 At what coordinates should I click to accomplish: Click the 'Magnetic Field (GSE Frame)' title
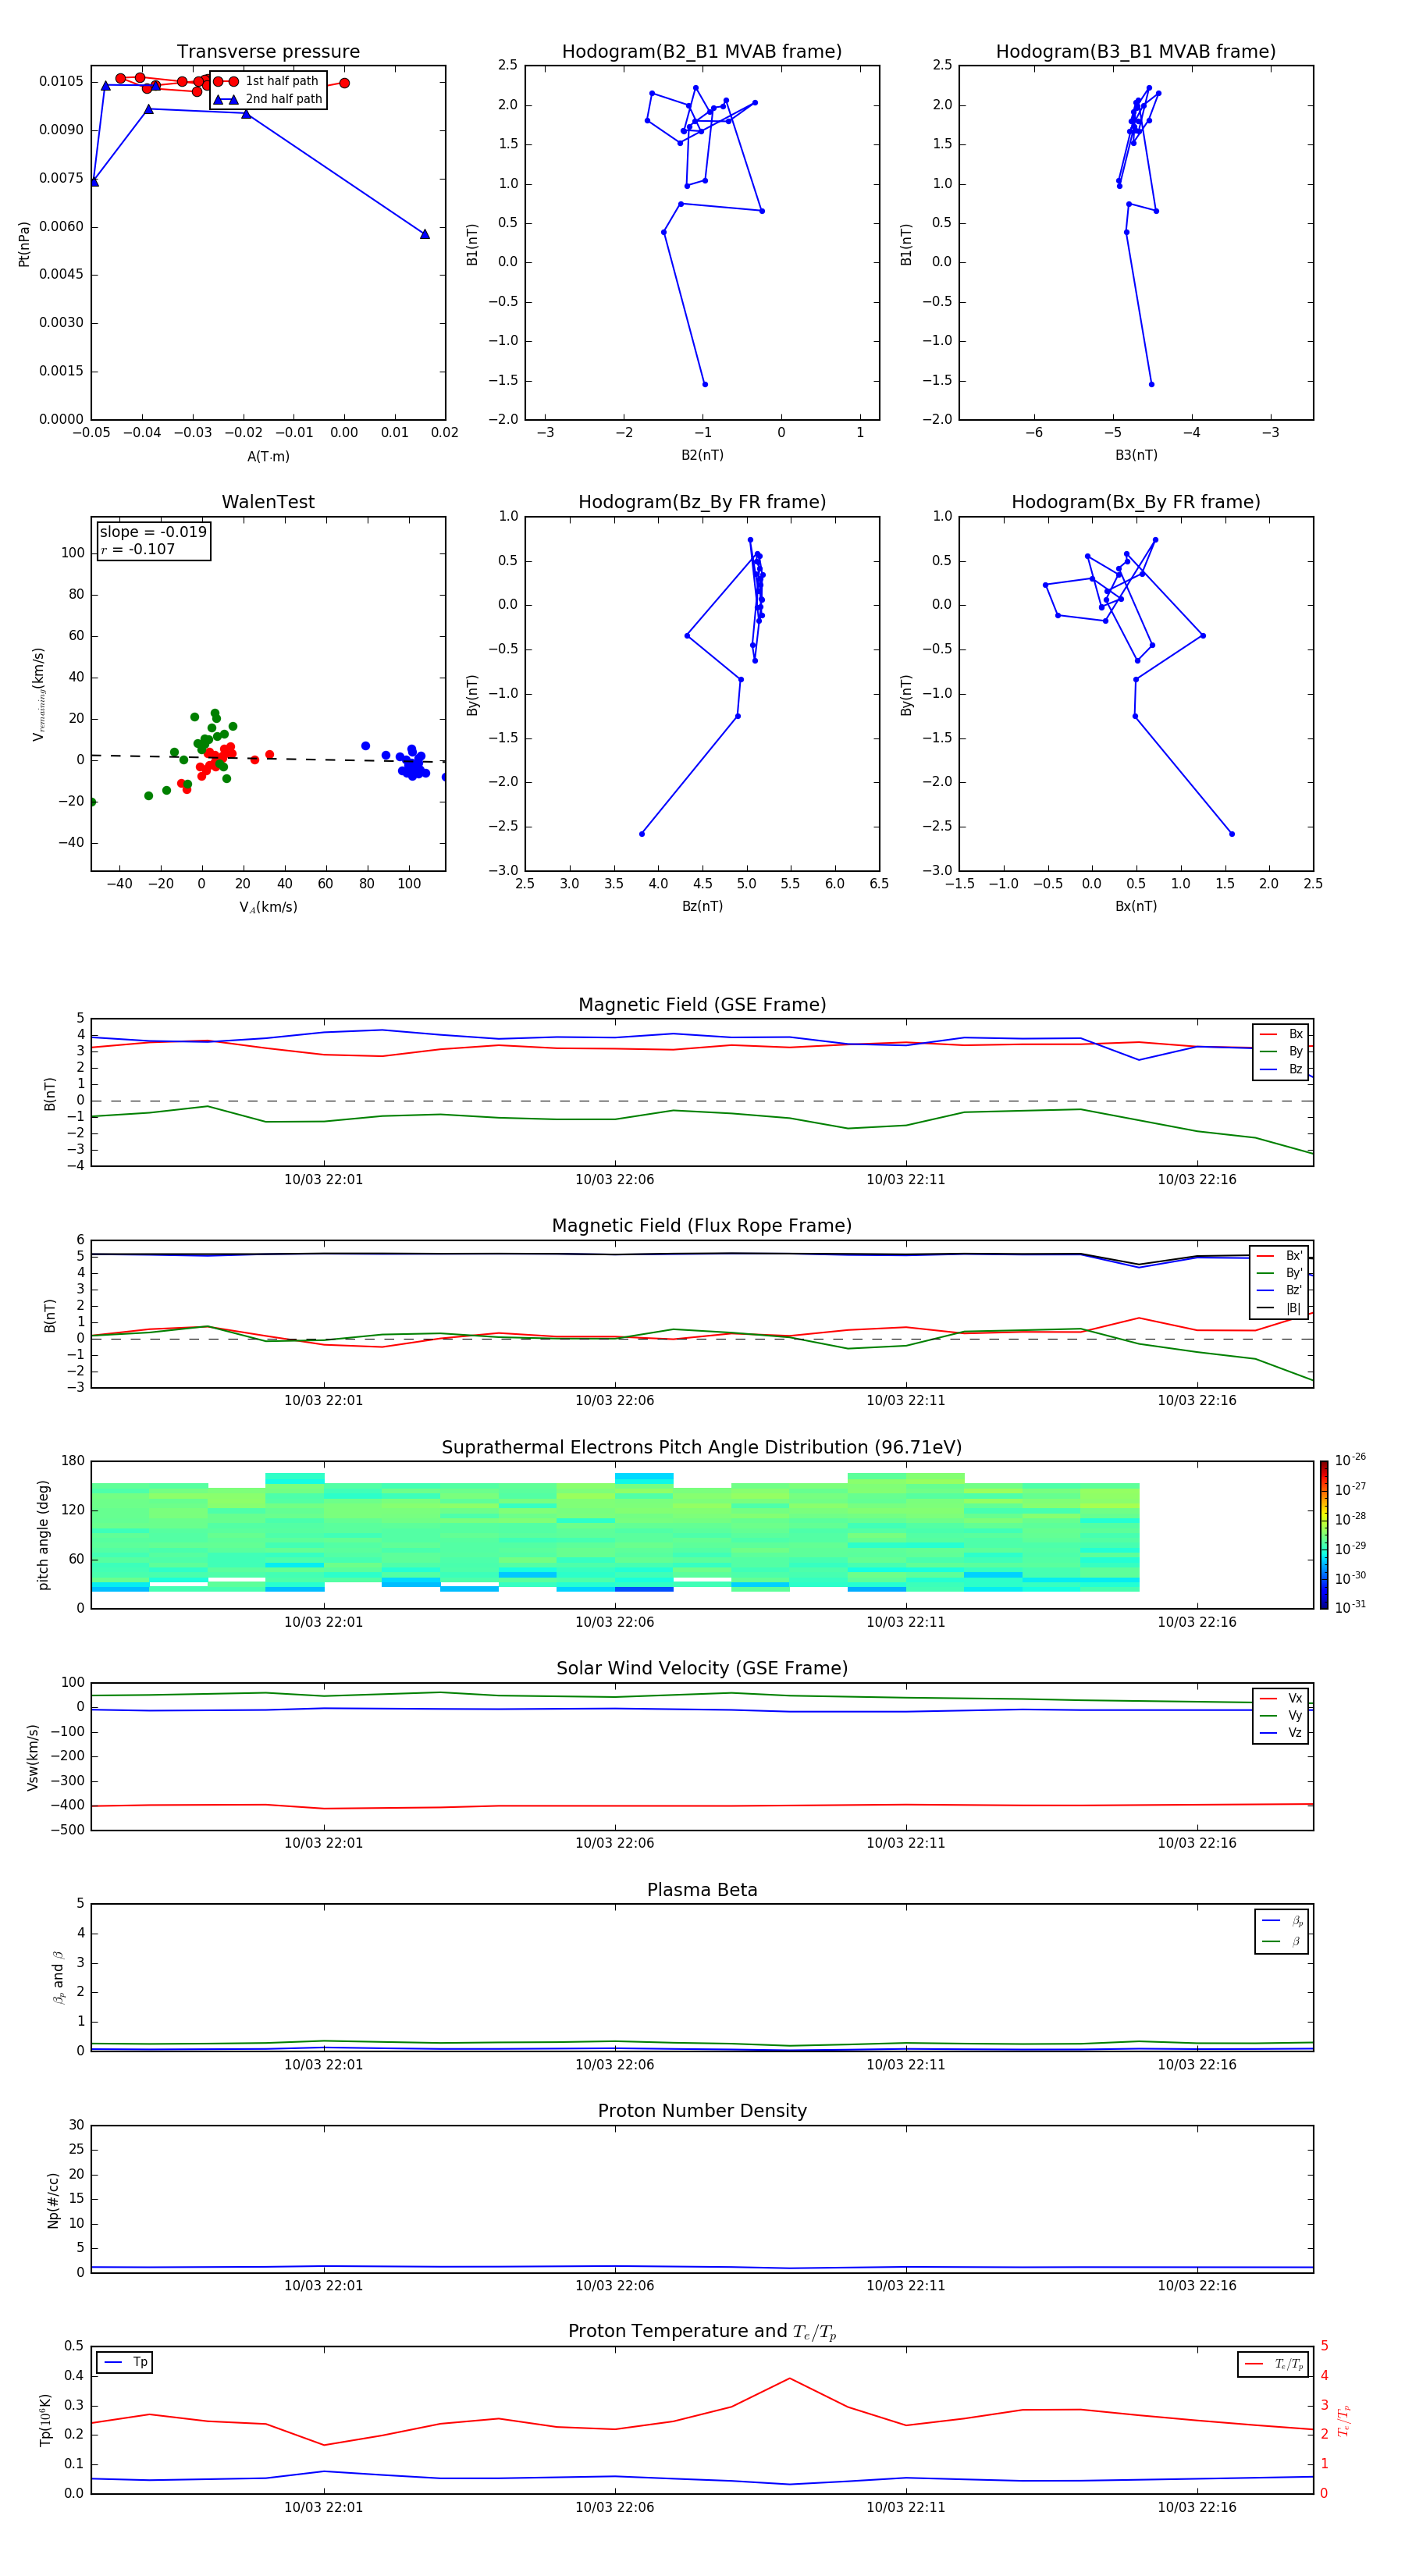(702, 1005)
